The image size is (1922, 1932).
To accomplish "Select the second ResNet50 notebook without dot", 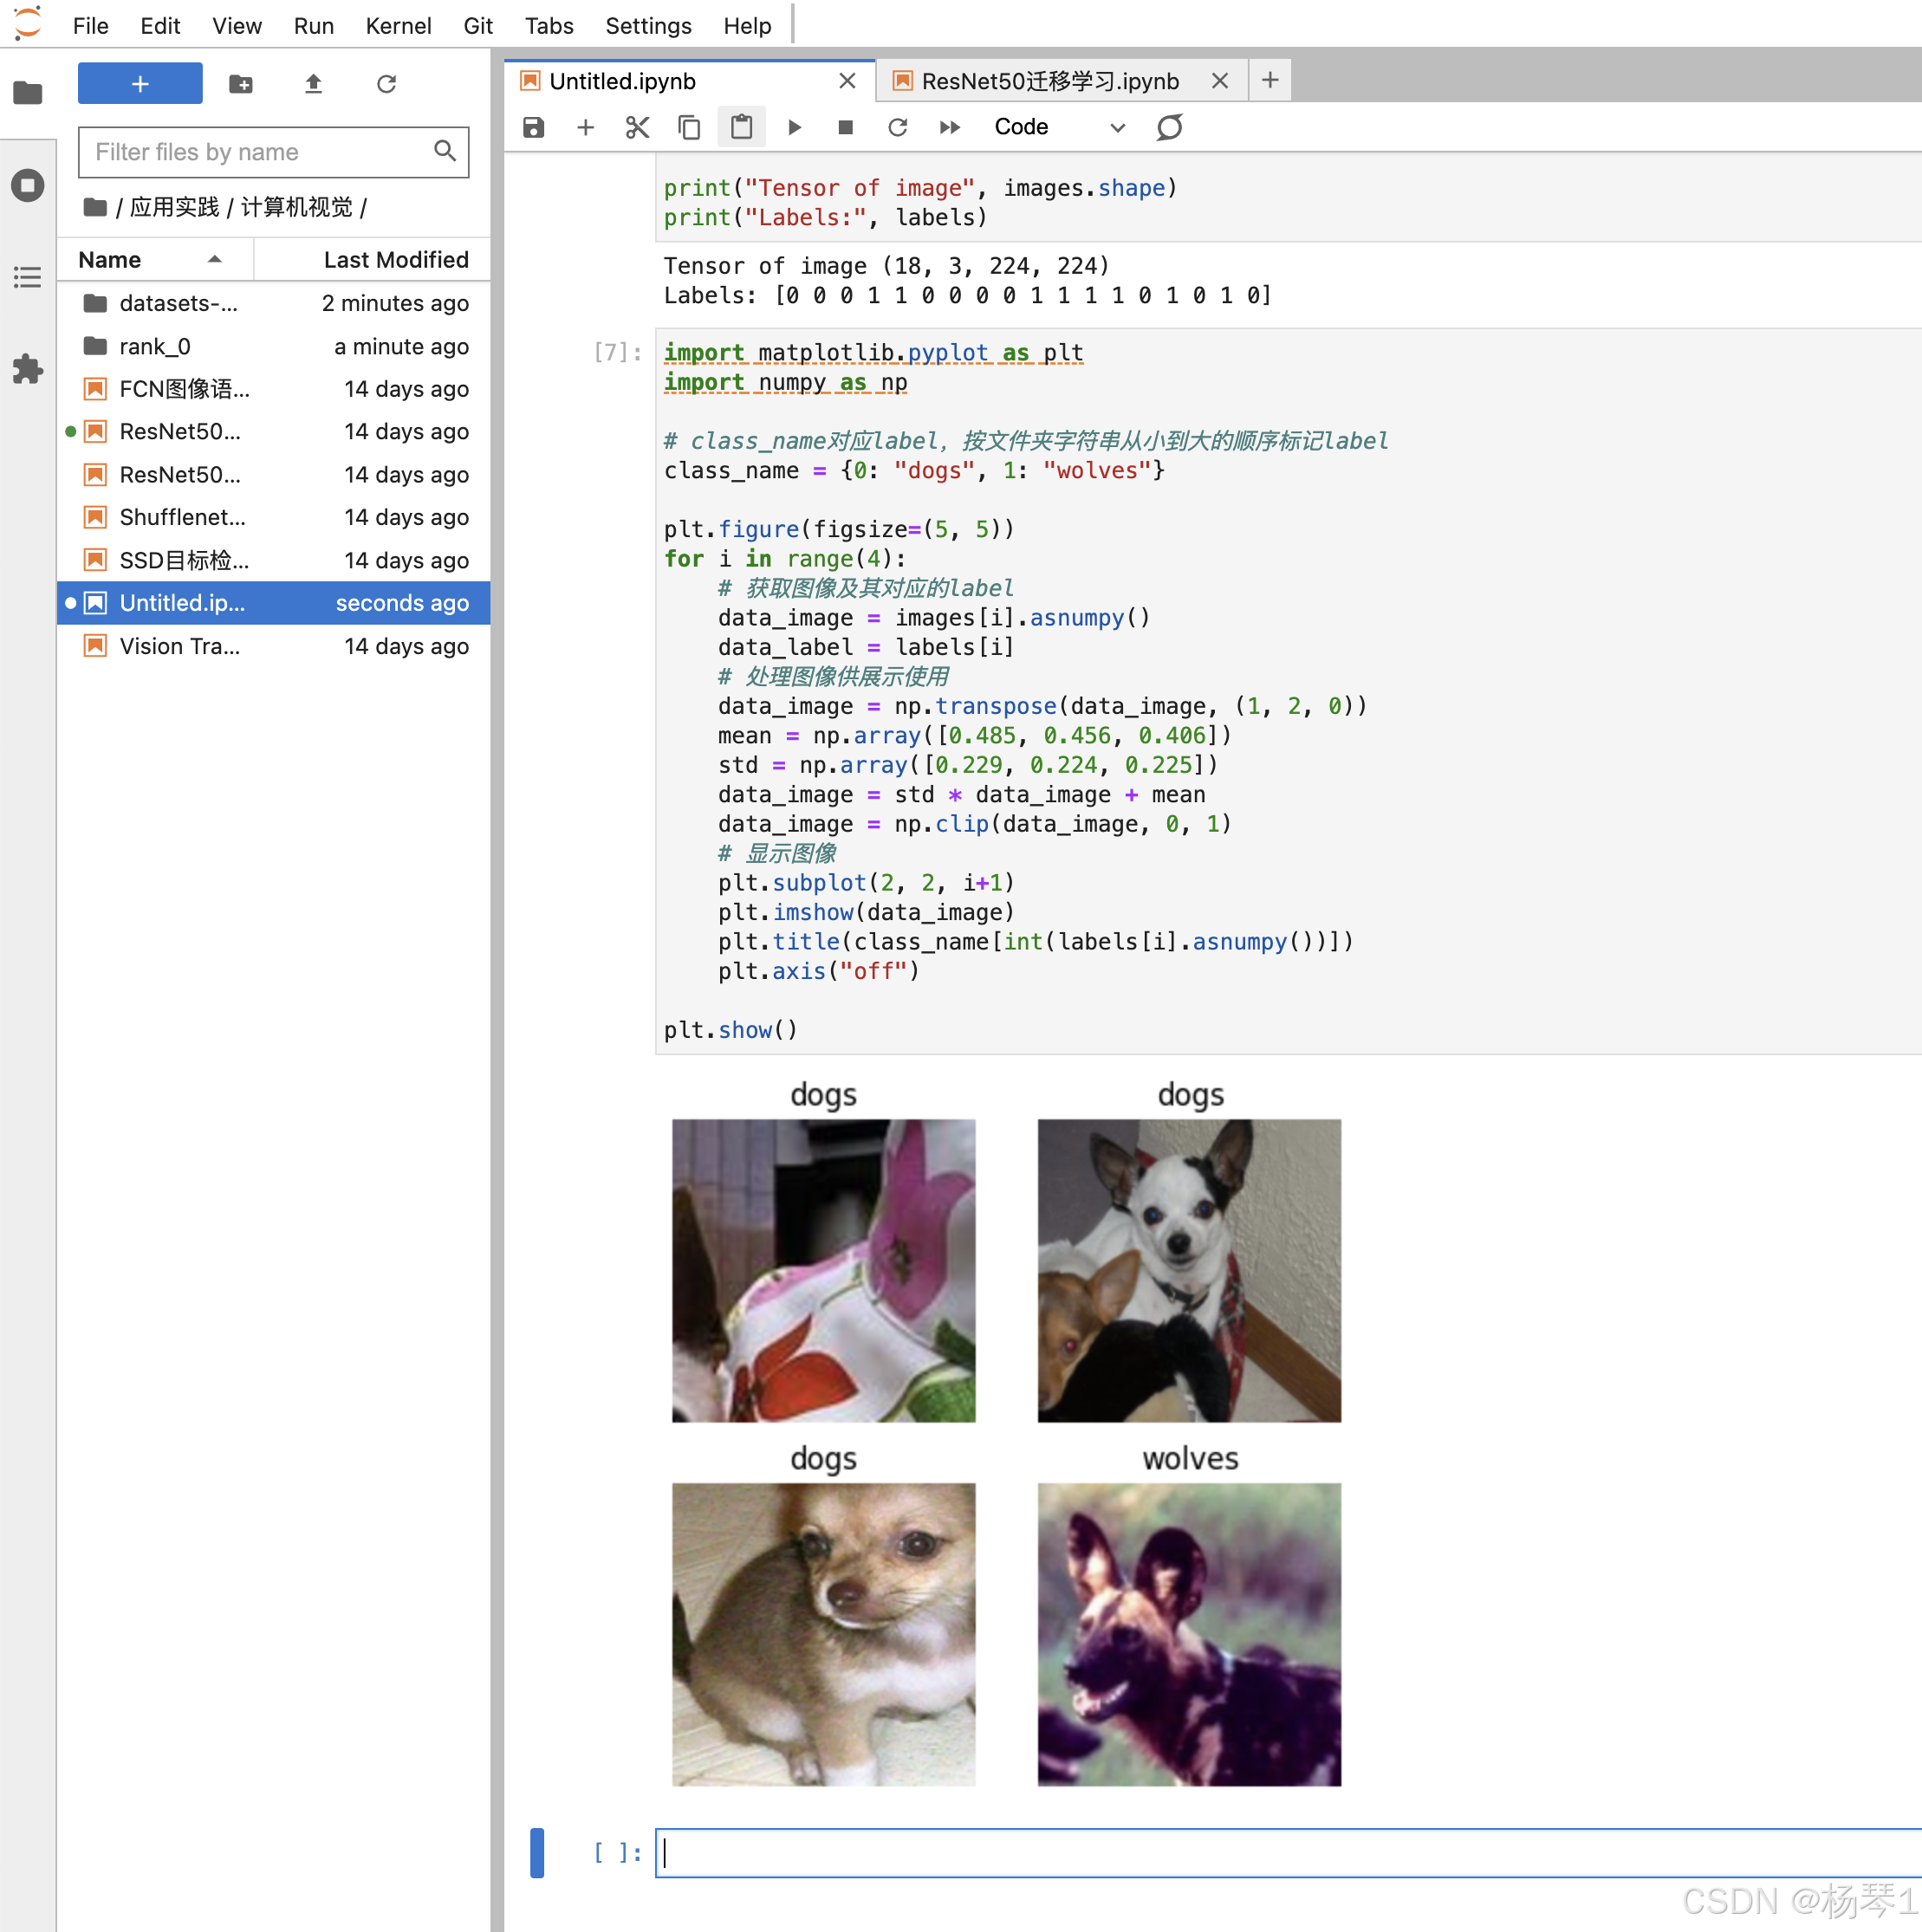I will tap(273, 475).
